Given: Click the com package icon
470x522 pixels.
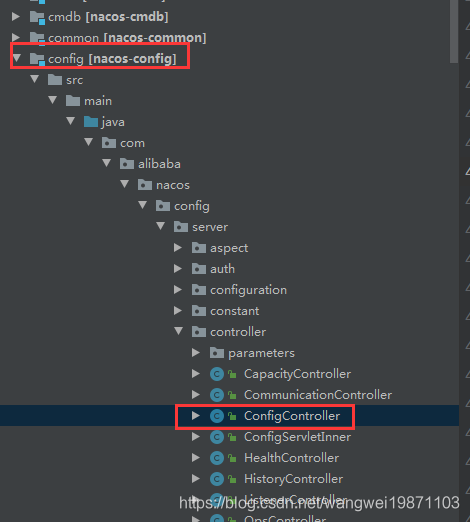Looking at the screenshot, I should click(x=109, y=143).
